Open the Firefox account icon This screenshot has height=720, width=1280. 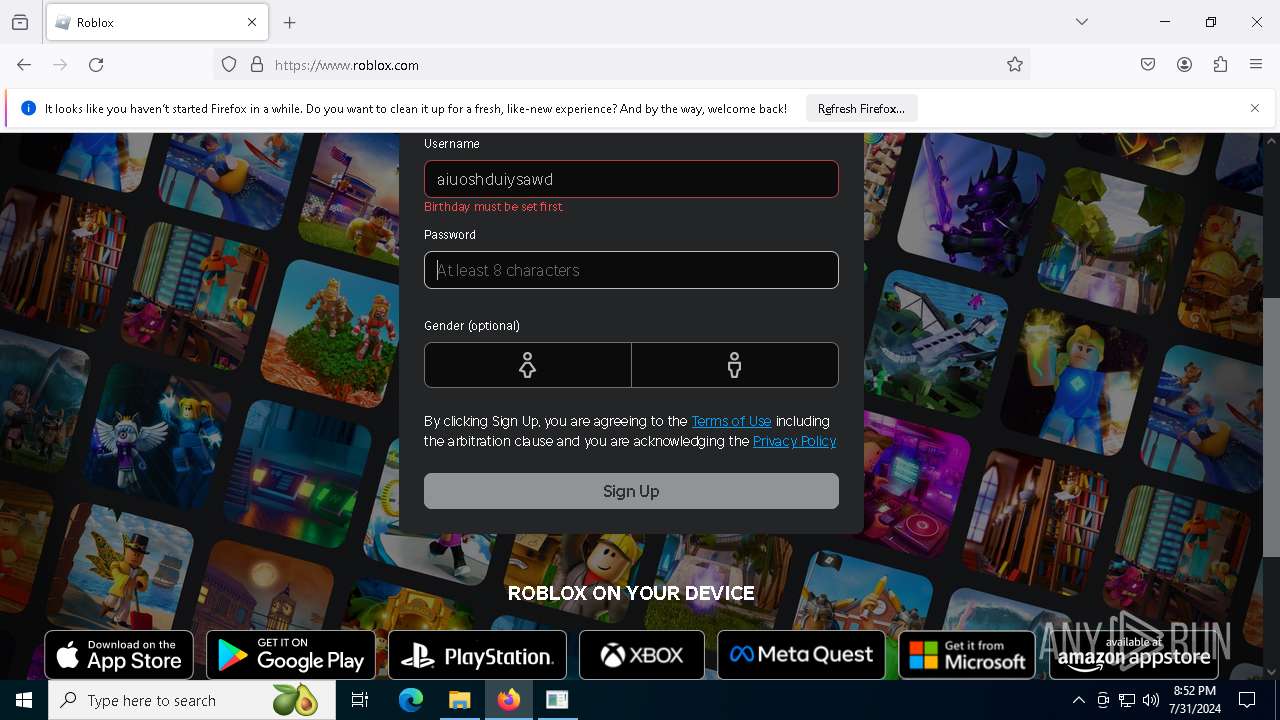pyautogui.click(x=1184, y=65)
